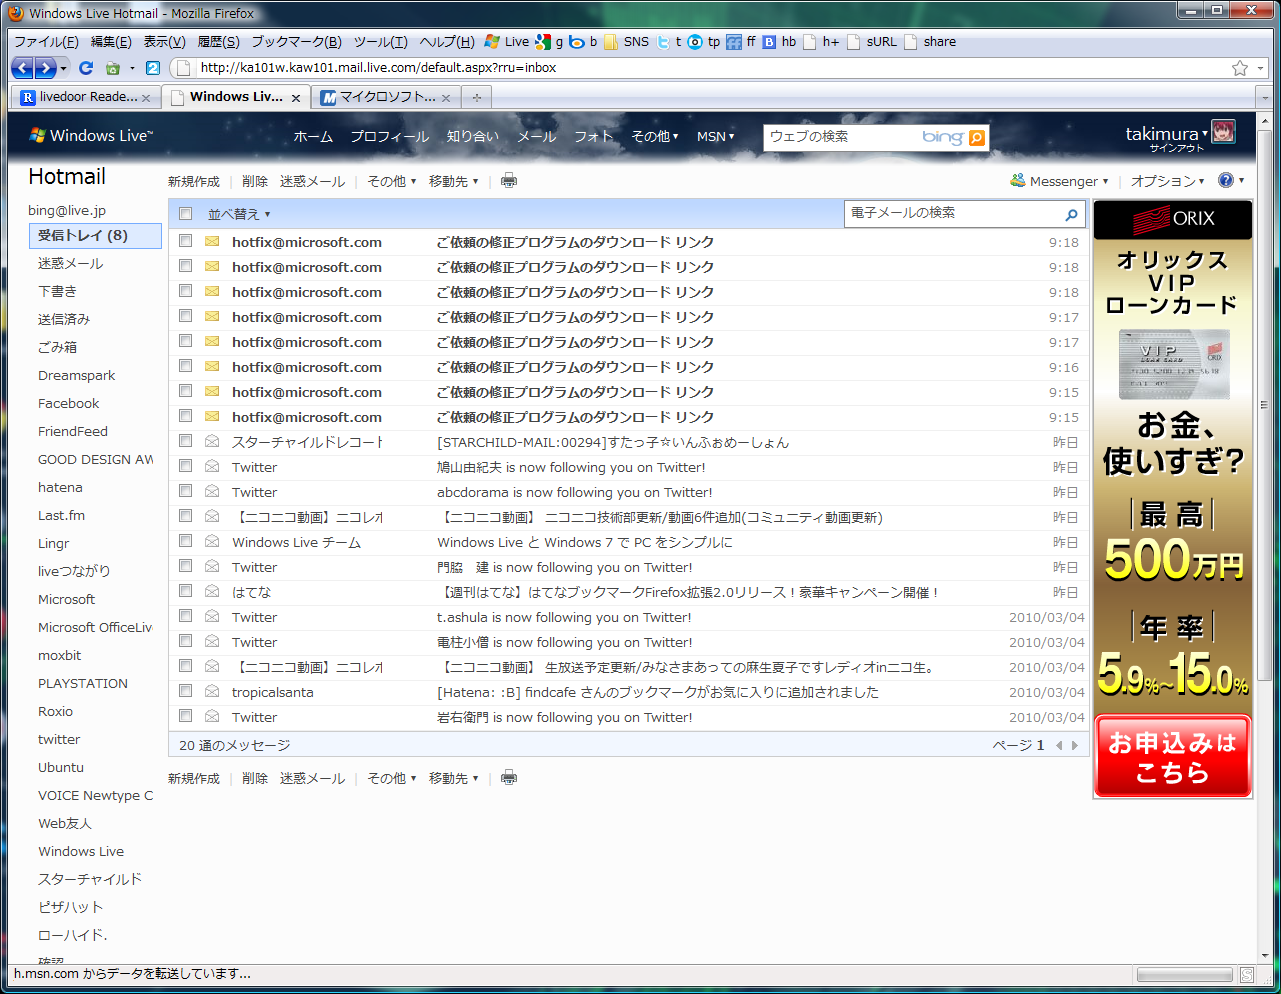Open the SNS bookmark folder
Screen dimensions: 1281x994
[626, 42]
